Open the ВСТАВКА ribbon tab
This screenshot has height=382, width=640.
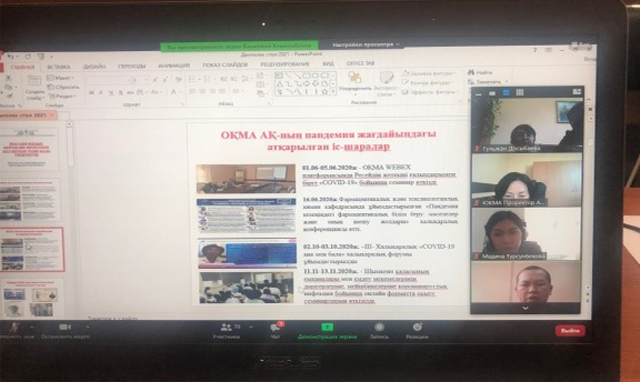point(58,67)
